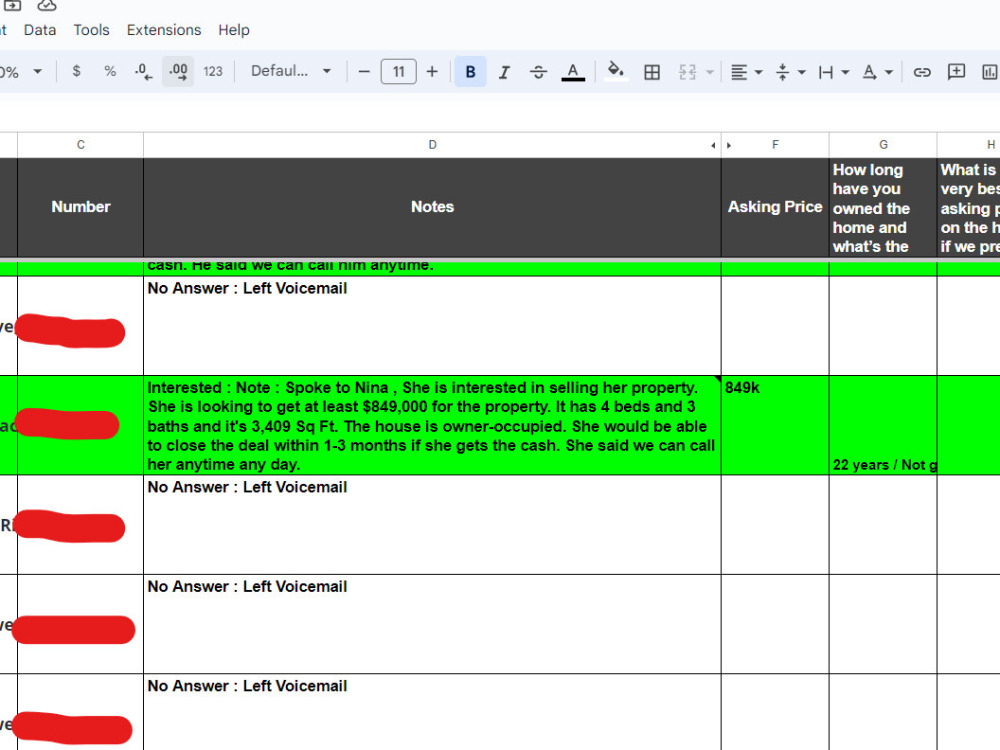Open the text color picker

point(573,71)
